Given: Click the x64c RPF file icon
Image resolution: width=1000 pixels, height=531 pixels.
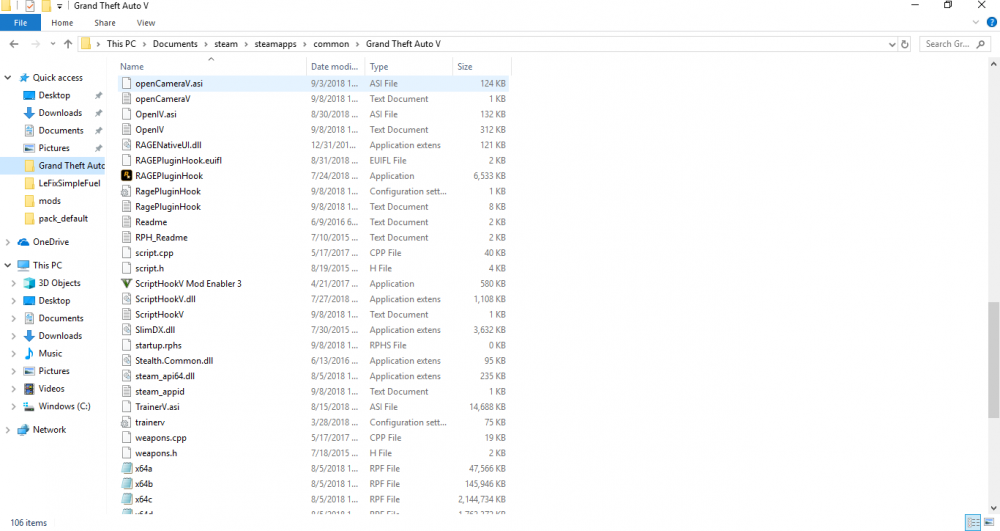Looking at the screenshot, I should coord(126,499).
